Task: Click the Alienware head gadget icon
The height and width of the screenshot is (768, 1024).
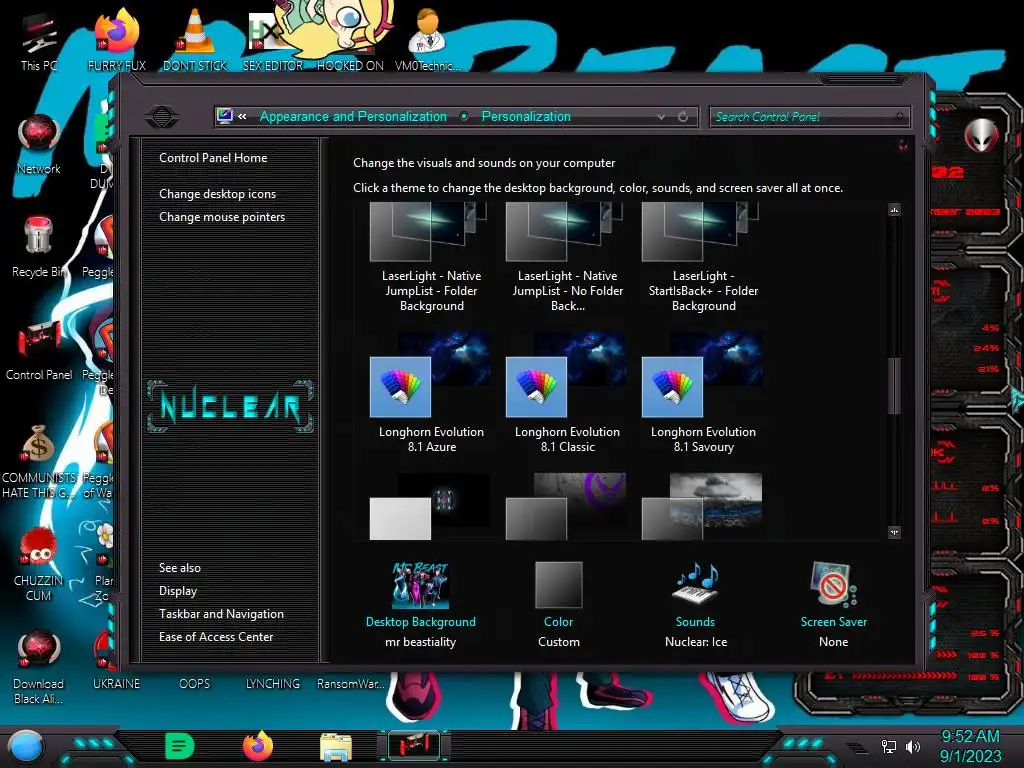Action: tap(981, 136)
